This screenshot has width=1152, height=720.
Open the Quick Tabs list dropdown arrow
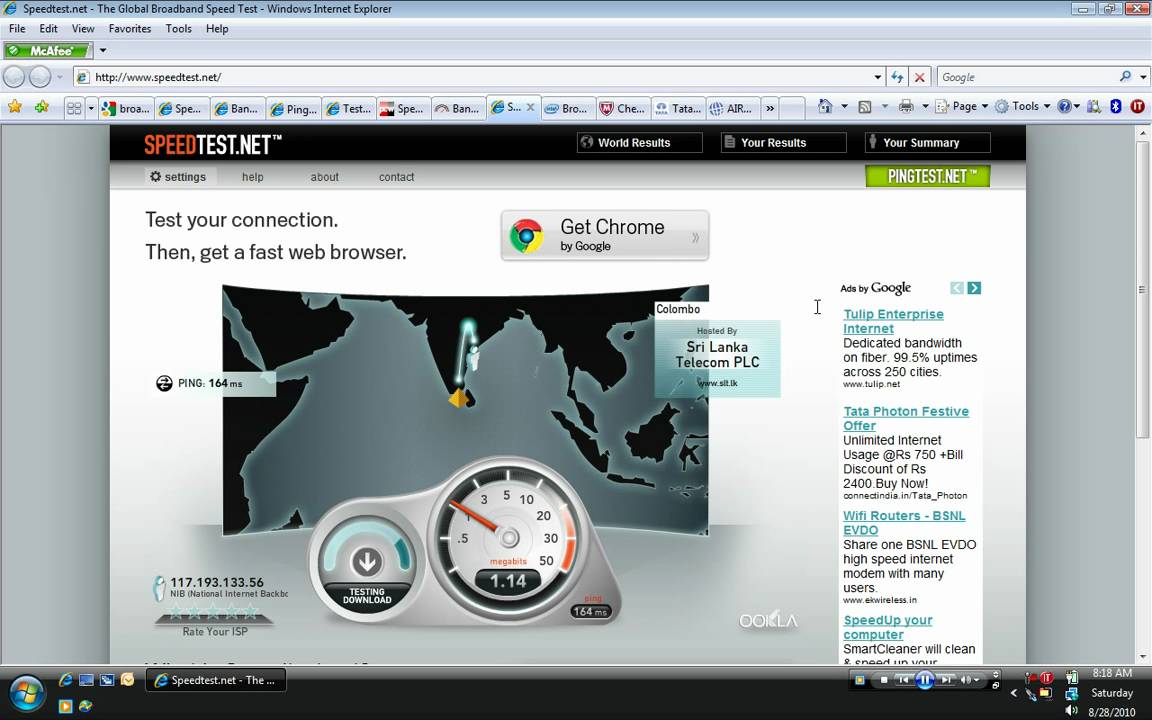click(91, 108)
